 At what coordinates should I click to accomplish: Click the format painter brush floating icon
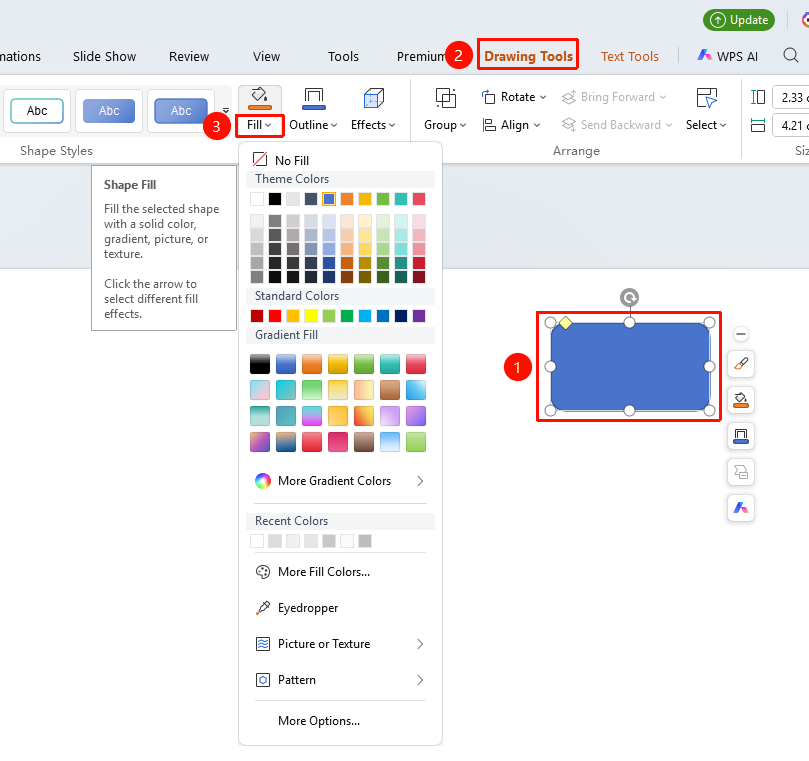point(741,364)
